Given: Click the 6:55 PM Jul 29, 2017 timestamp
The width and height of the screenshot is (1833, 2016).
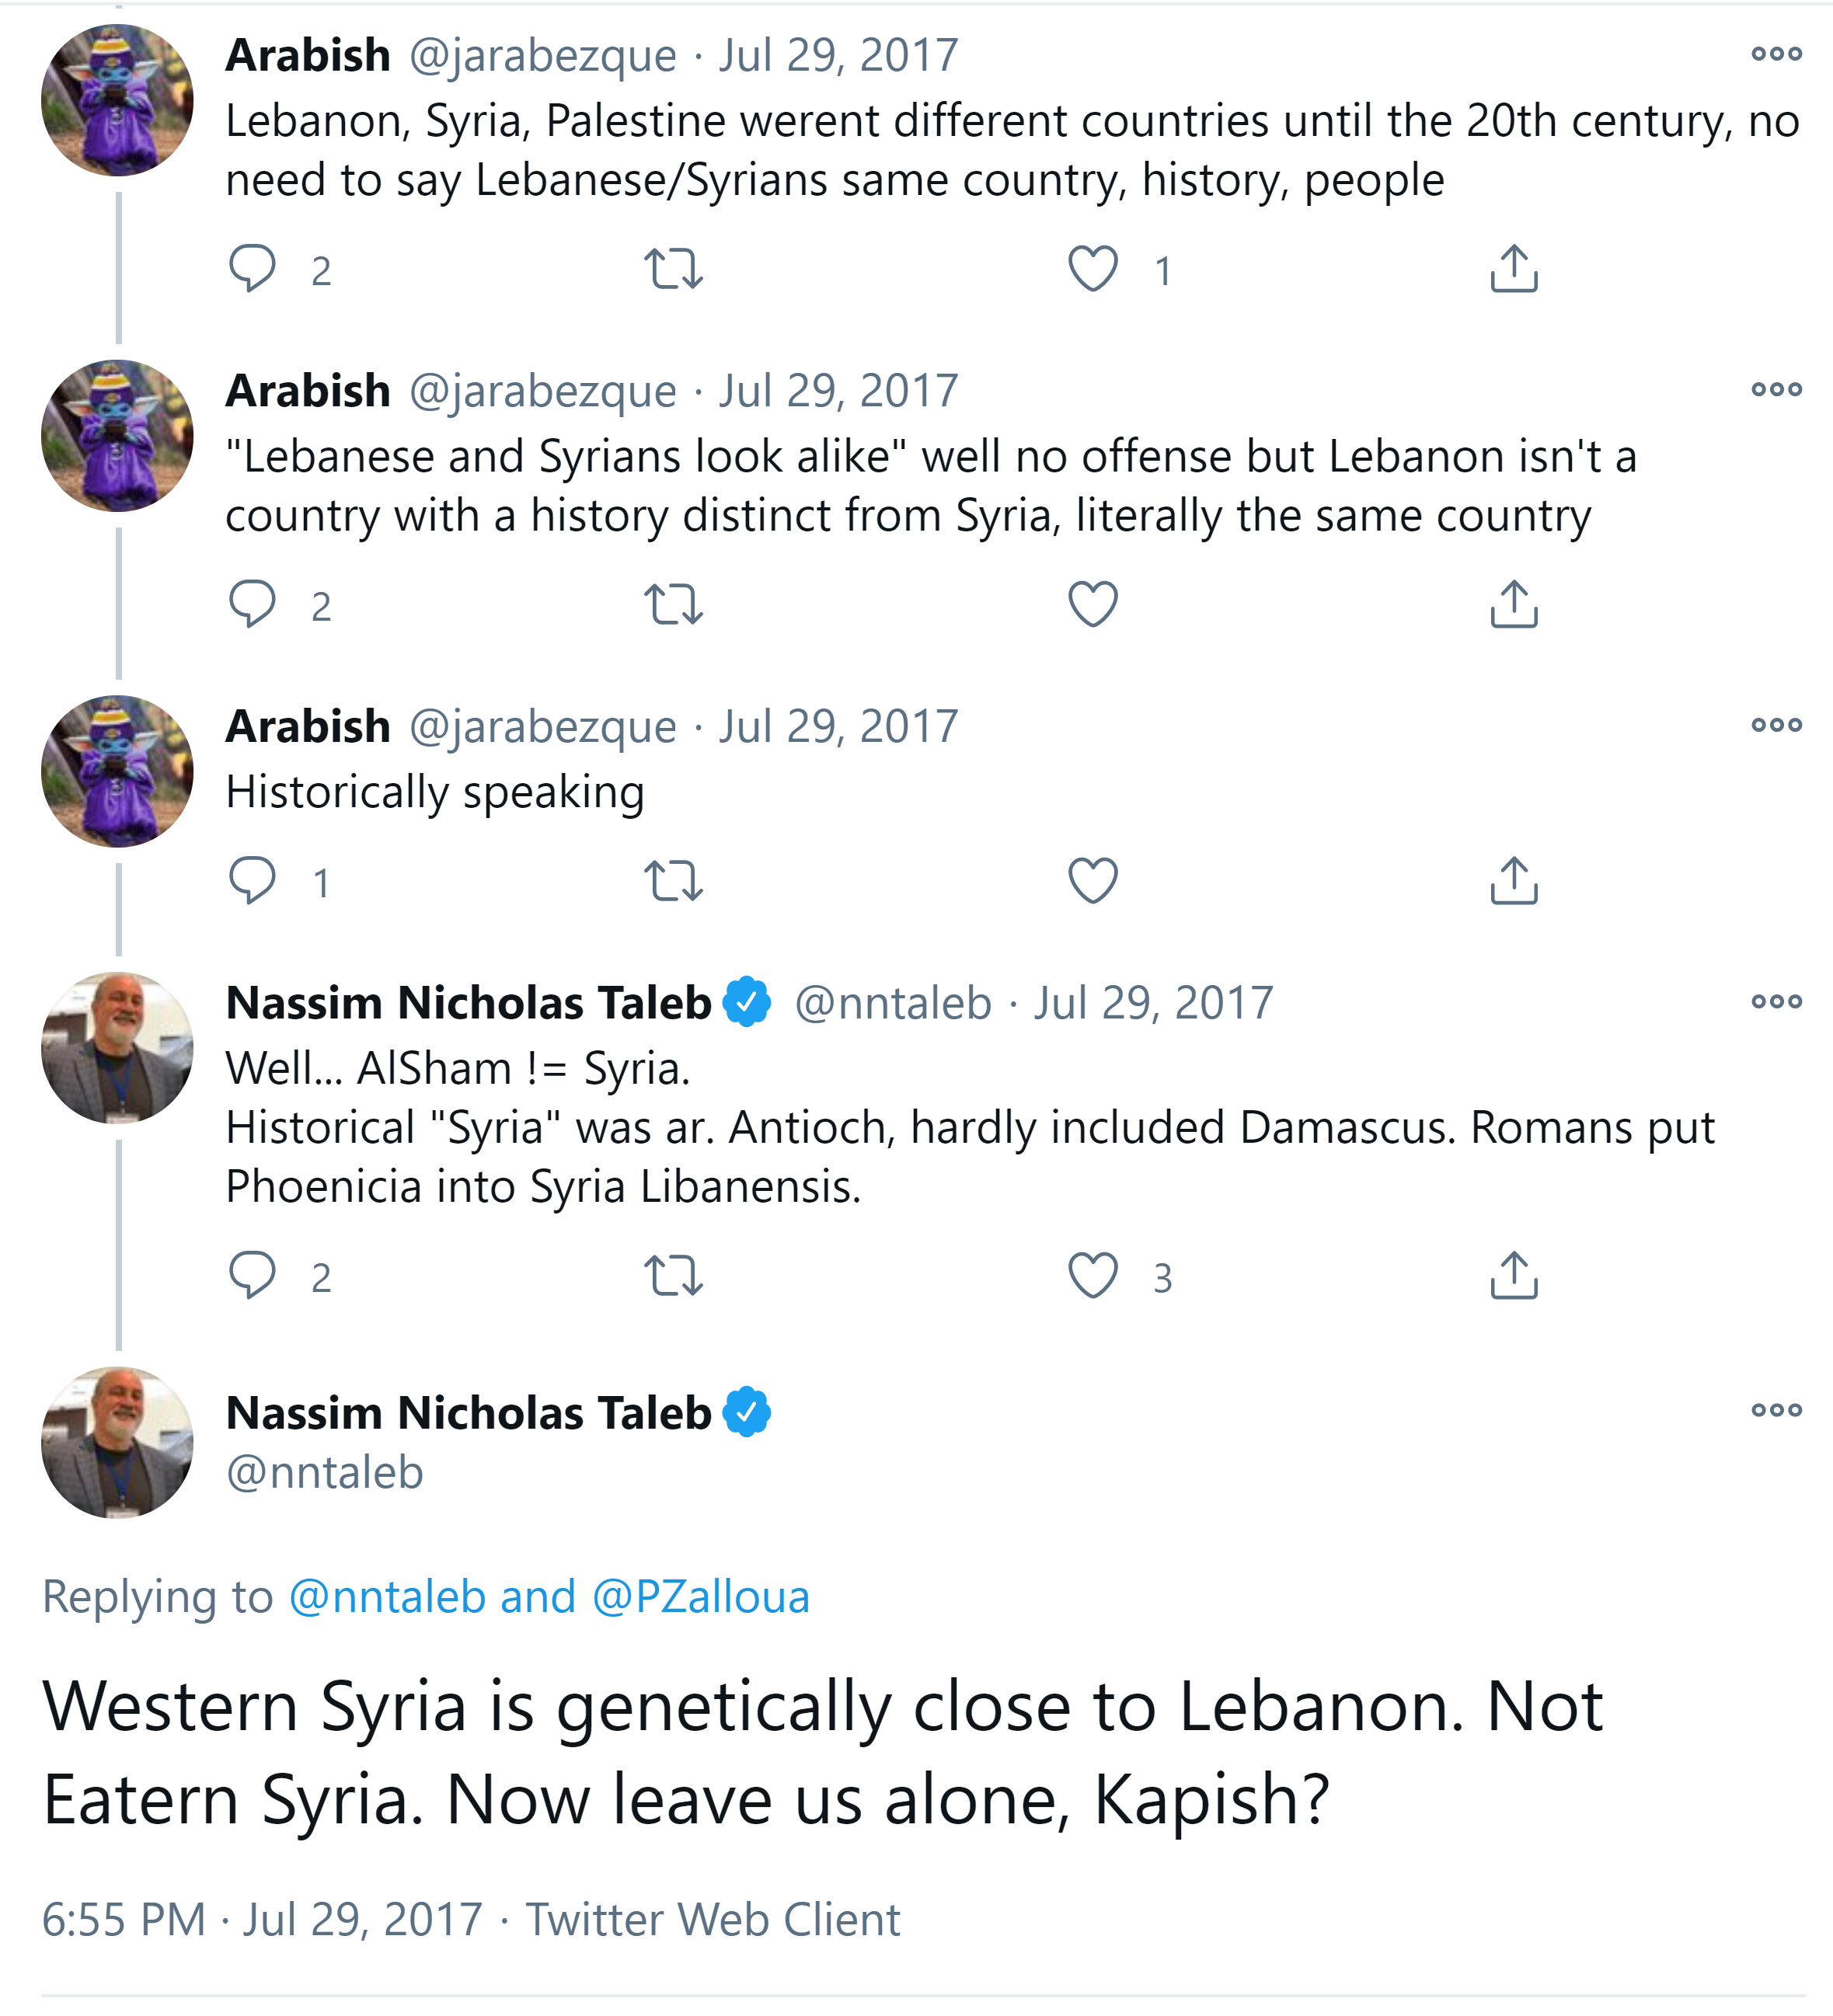Looking at the screenshot, I should pyautogui.click(x=262, y=1919).
